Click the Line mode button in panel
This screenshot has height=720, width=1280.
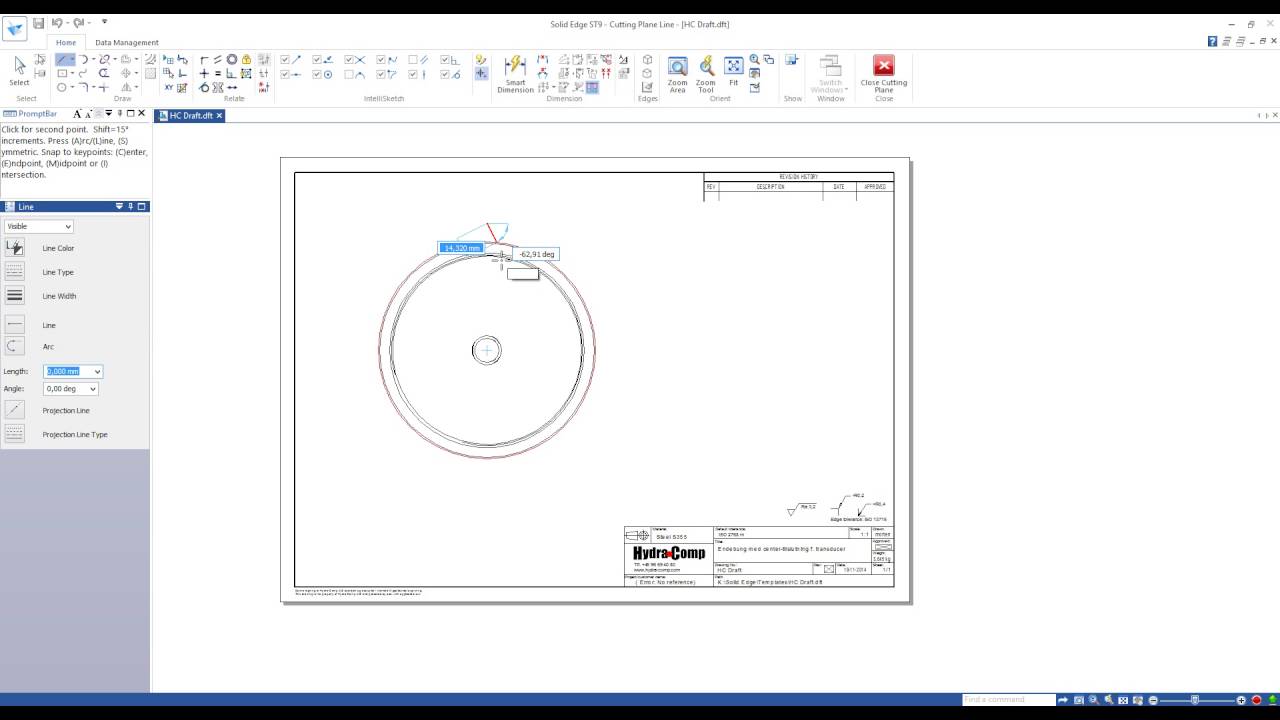click(14, 324)
